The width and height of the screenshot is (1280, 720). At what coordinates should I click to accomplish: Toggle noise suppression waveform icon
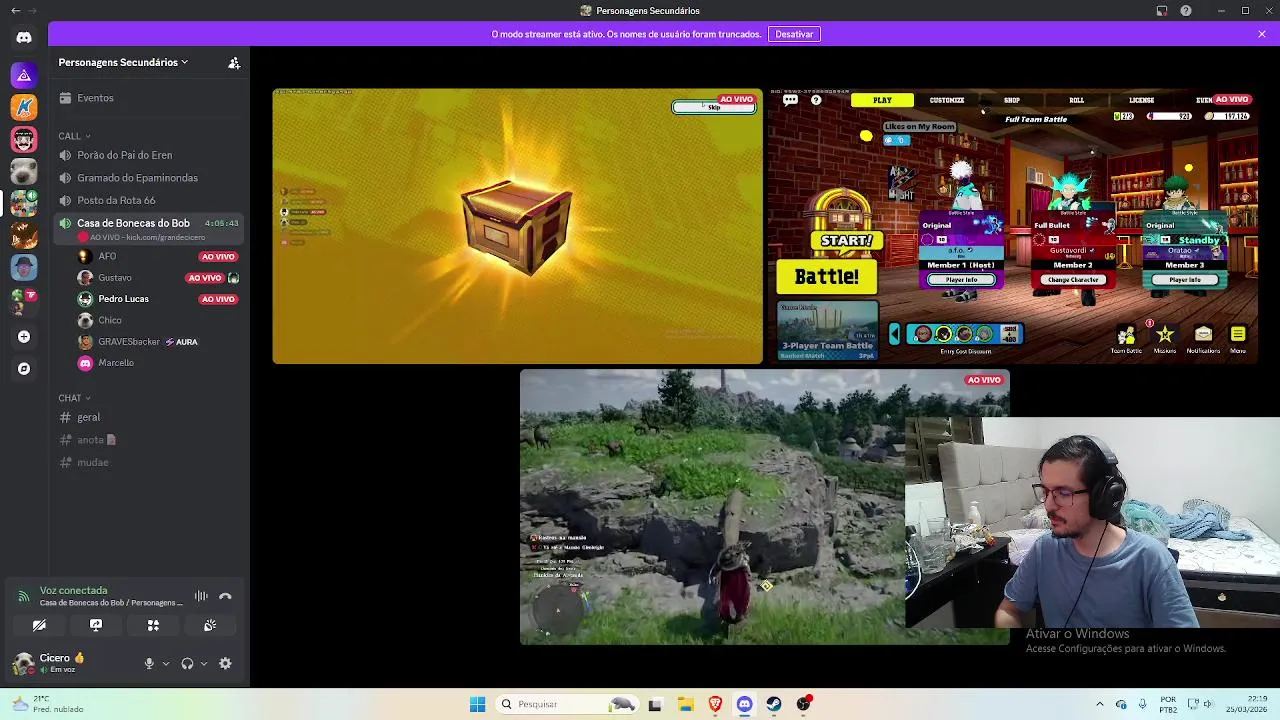click(x=201, y=596)
